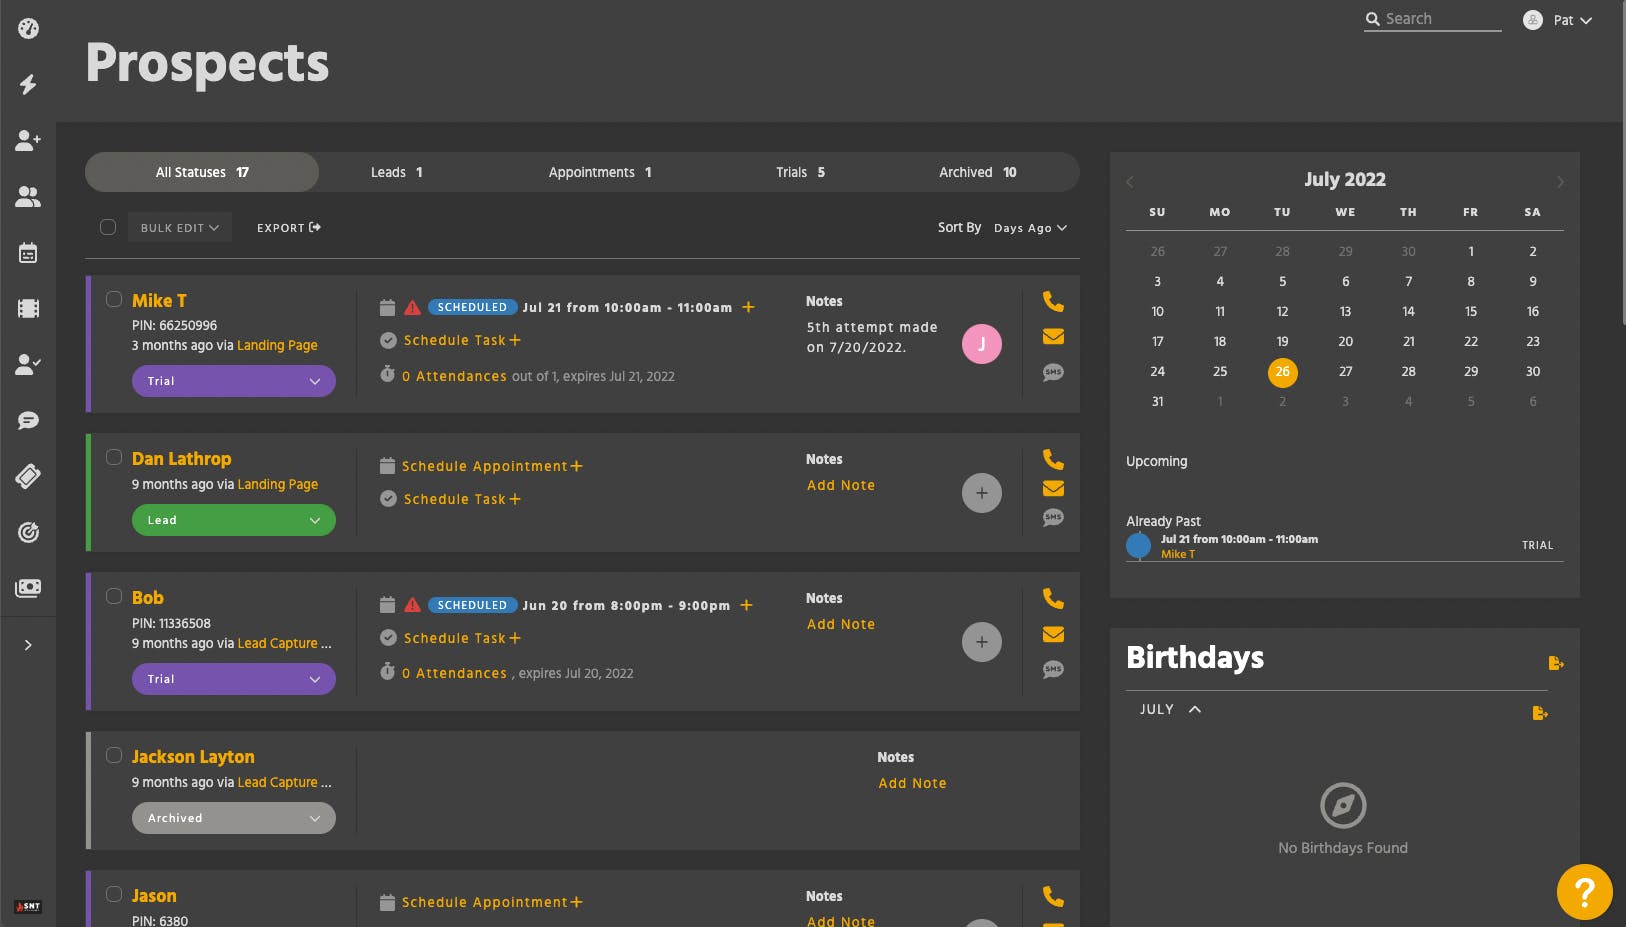Email Mike T with envelope icon
The image size is (1626, 927).
point(1053,336)
